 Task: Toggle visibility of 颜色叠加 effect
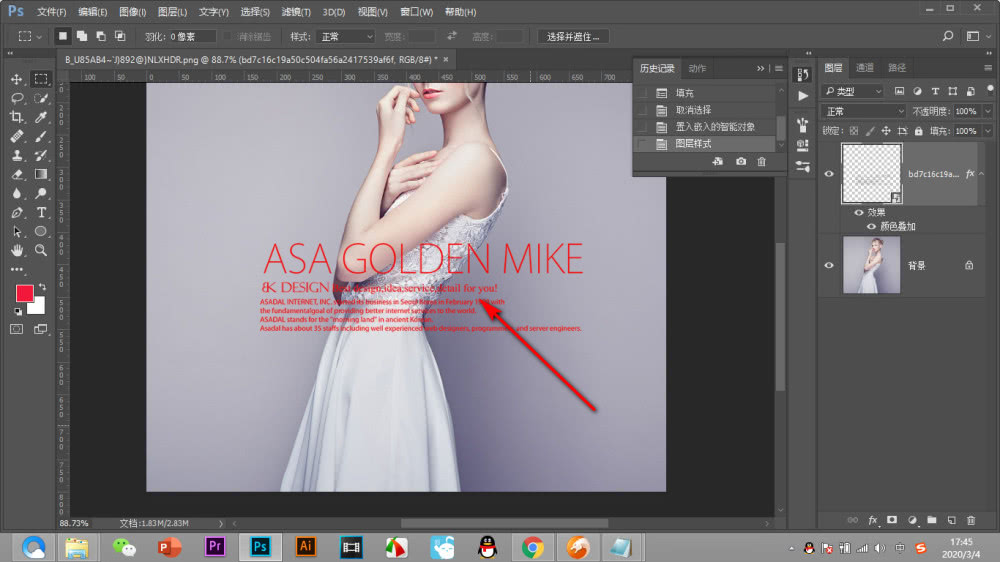point(870,226)
